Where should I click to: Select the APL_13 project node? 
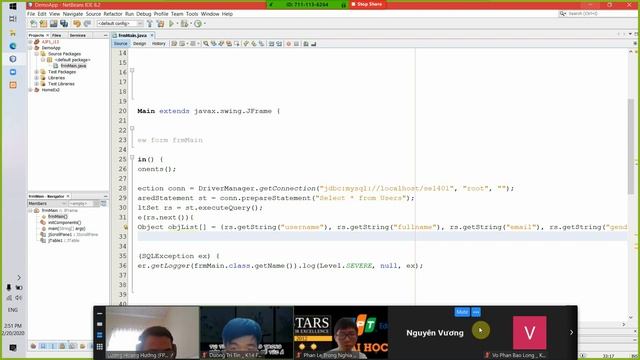(x=50, y=42)
